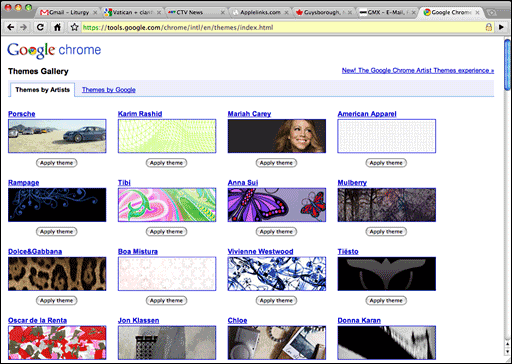This screenshot has height=364, width=512.
Task: Close the Guysborough tab
Action: (x=350, y=12)
